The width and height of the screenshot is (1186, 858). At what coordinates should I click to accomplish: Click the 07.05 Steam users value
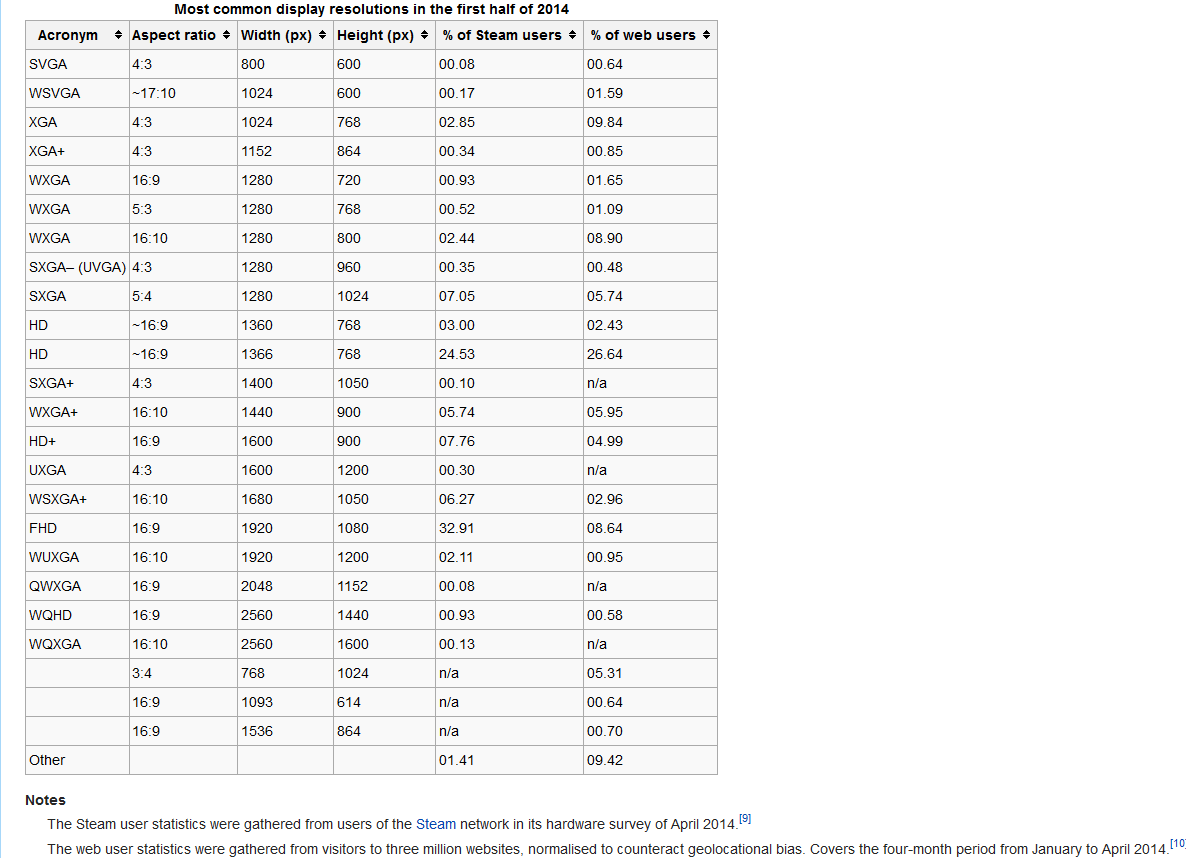(509, 296)
